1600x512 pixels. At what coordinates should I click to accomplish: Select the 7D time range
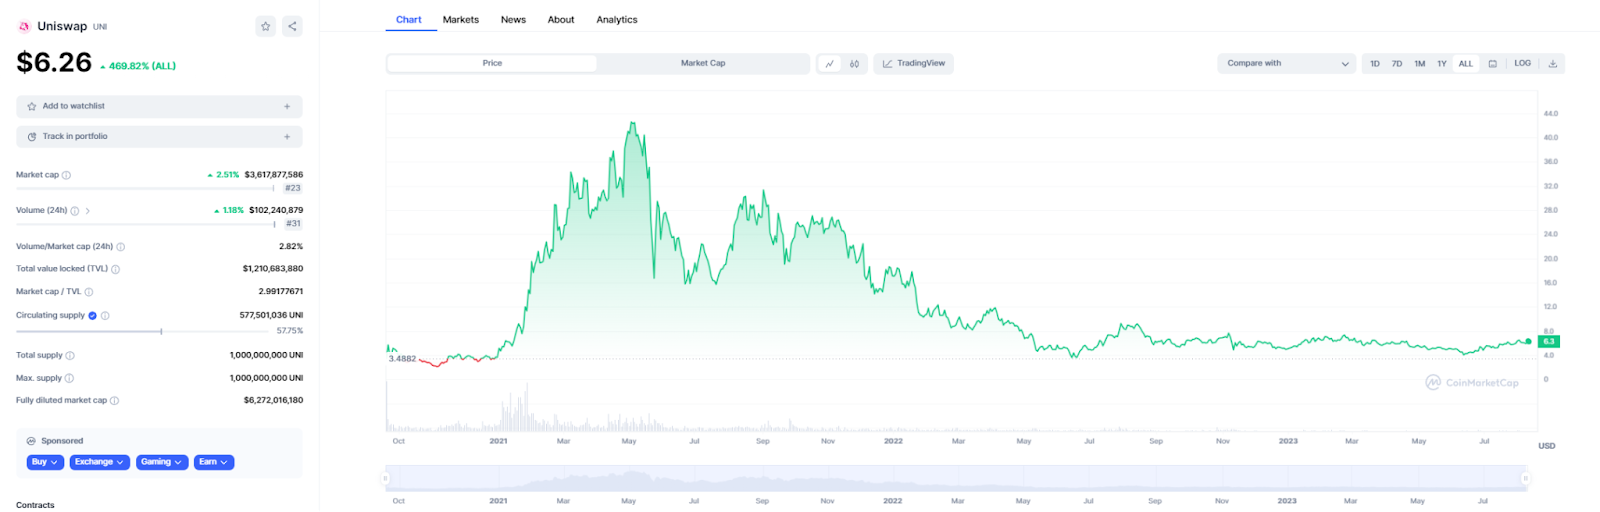[1397, 63]
